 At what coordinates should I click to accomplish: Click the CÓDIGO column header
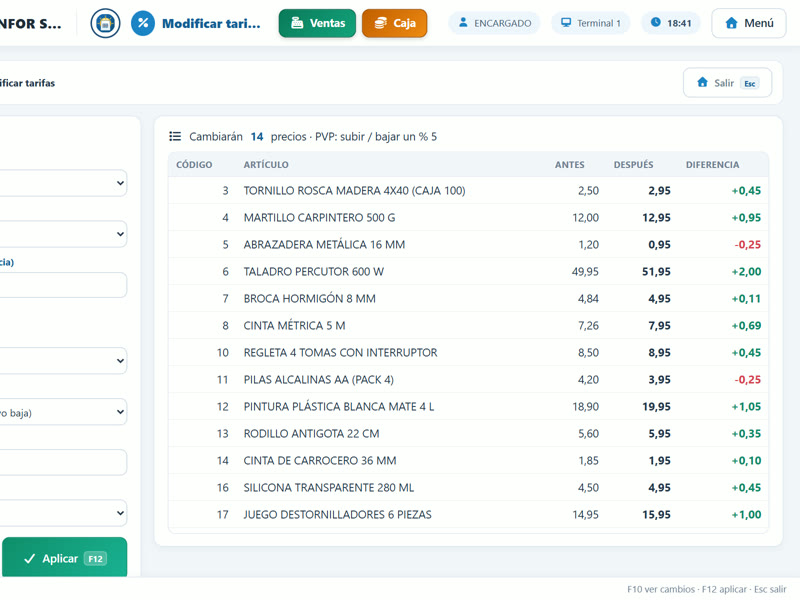[x=194, y=165]
